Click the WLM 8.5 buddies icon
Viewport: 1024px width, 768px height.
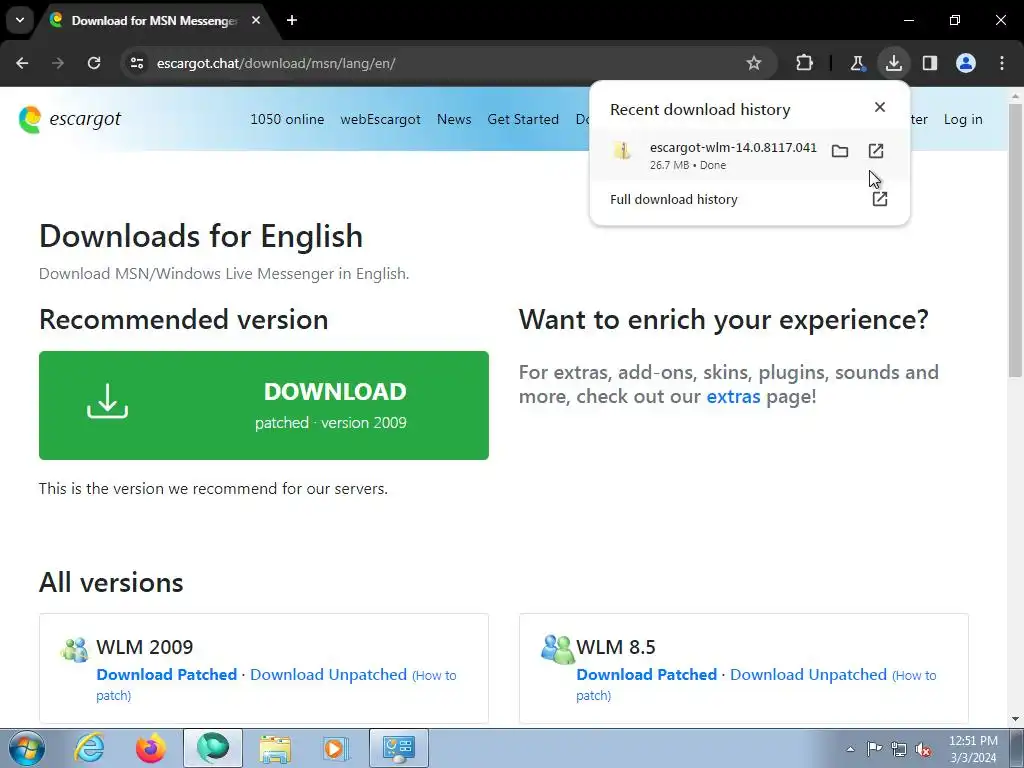[557, 649]
